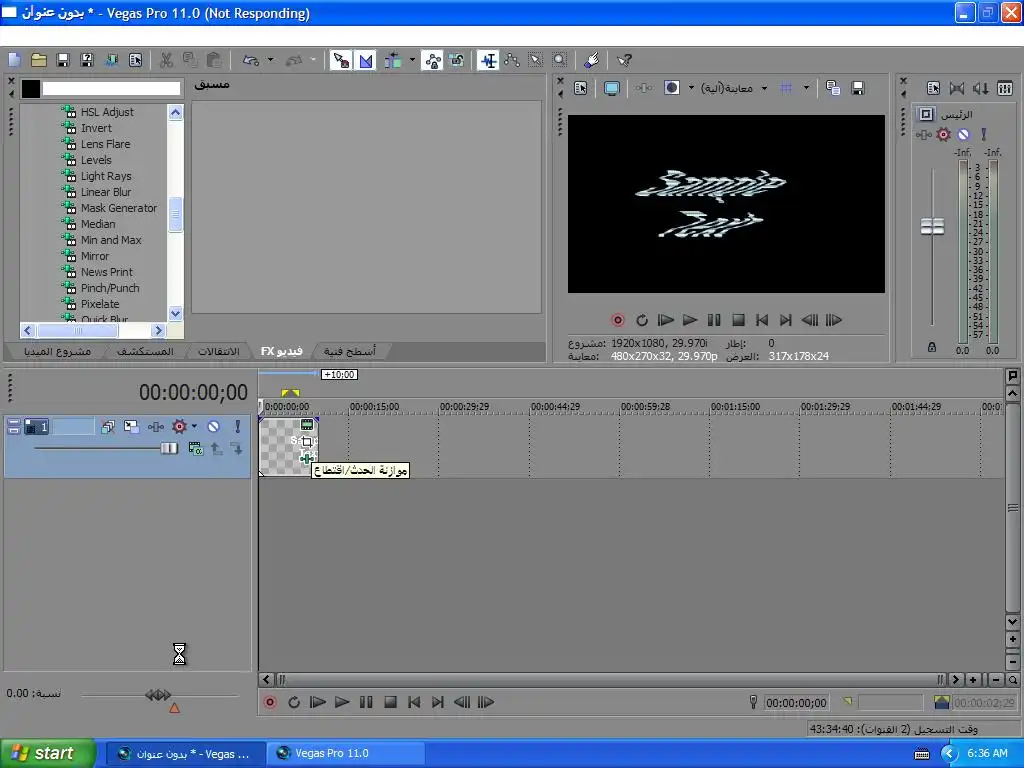1024x768 pixels.
Task: Click the New Project icon in toolbar
Action: (14, 60)
